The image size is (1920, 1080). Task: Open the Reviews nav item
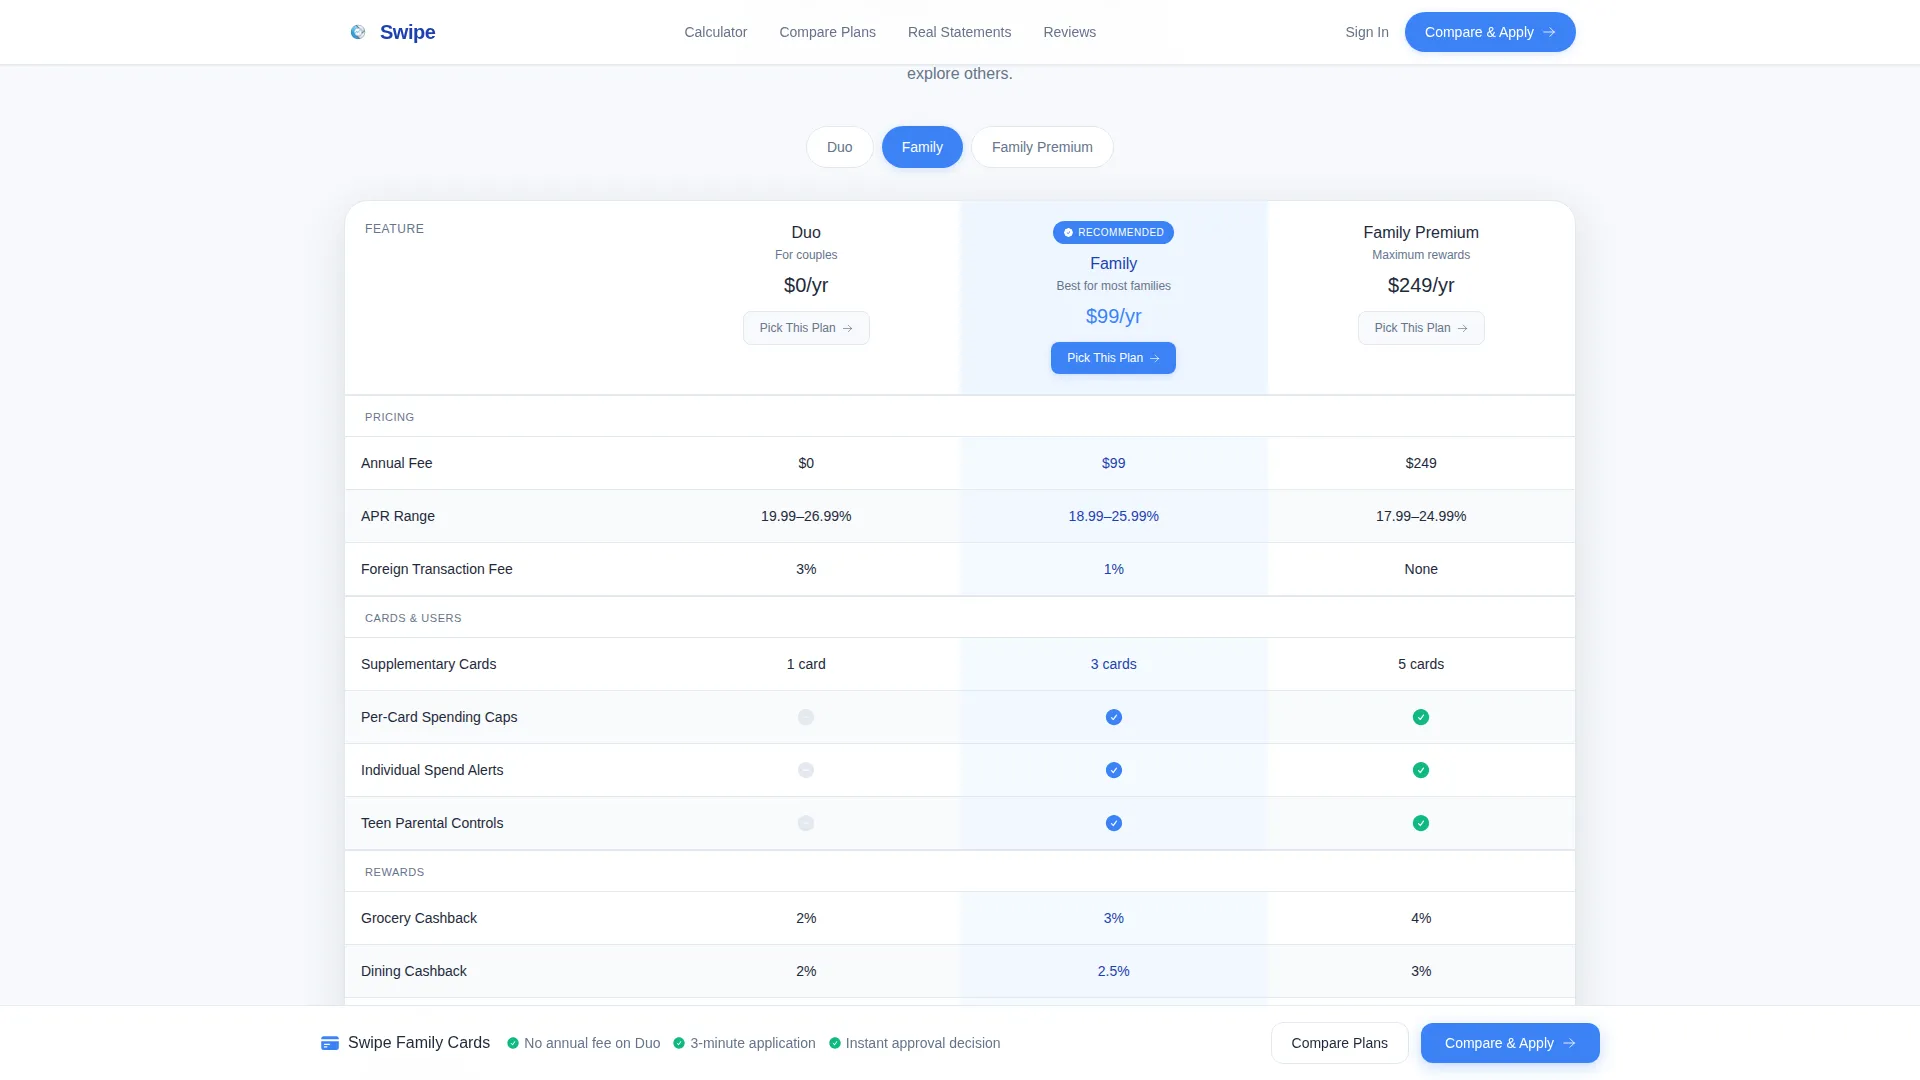coord(1069,32)
